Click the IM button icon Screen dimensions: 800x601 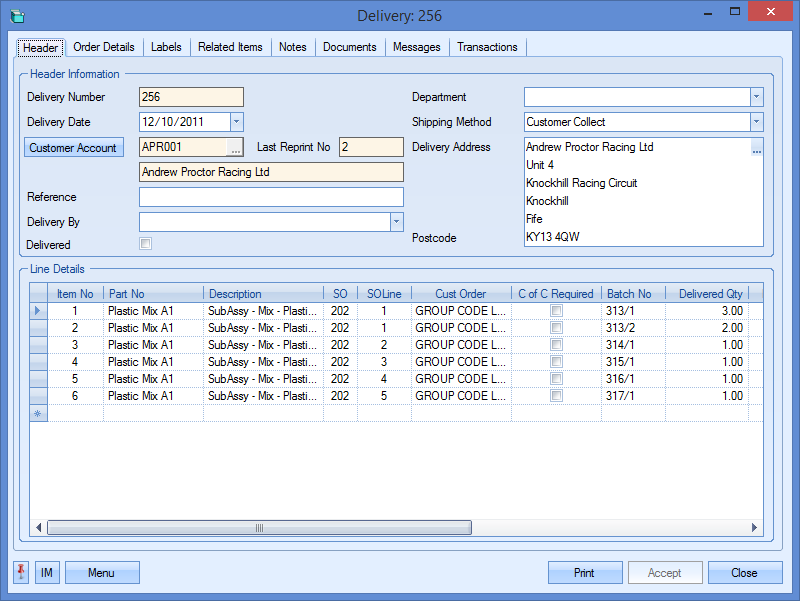(47, 573)
